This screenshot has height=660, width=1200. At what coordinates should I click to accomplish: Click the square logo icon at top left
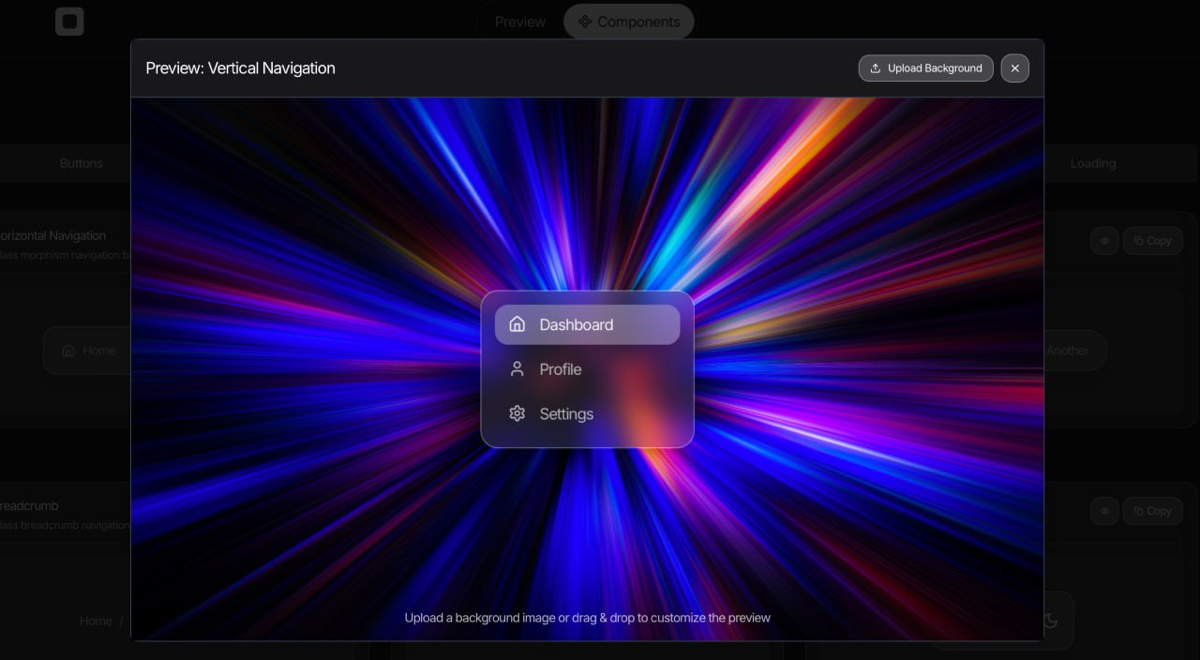tap(69, 21)
